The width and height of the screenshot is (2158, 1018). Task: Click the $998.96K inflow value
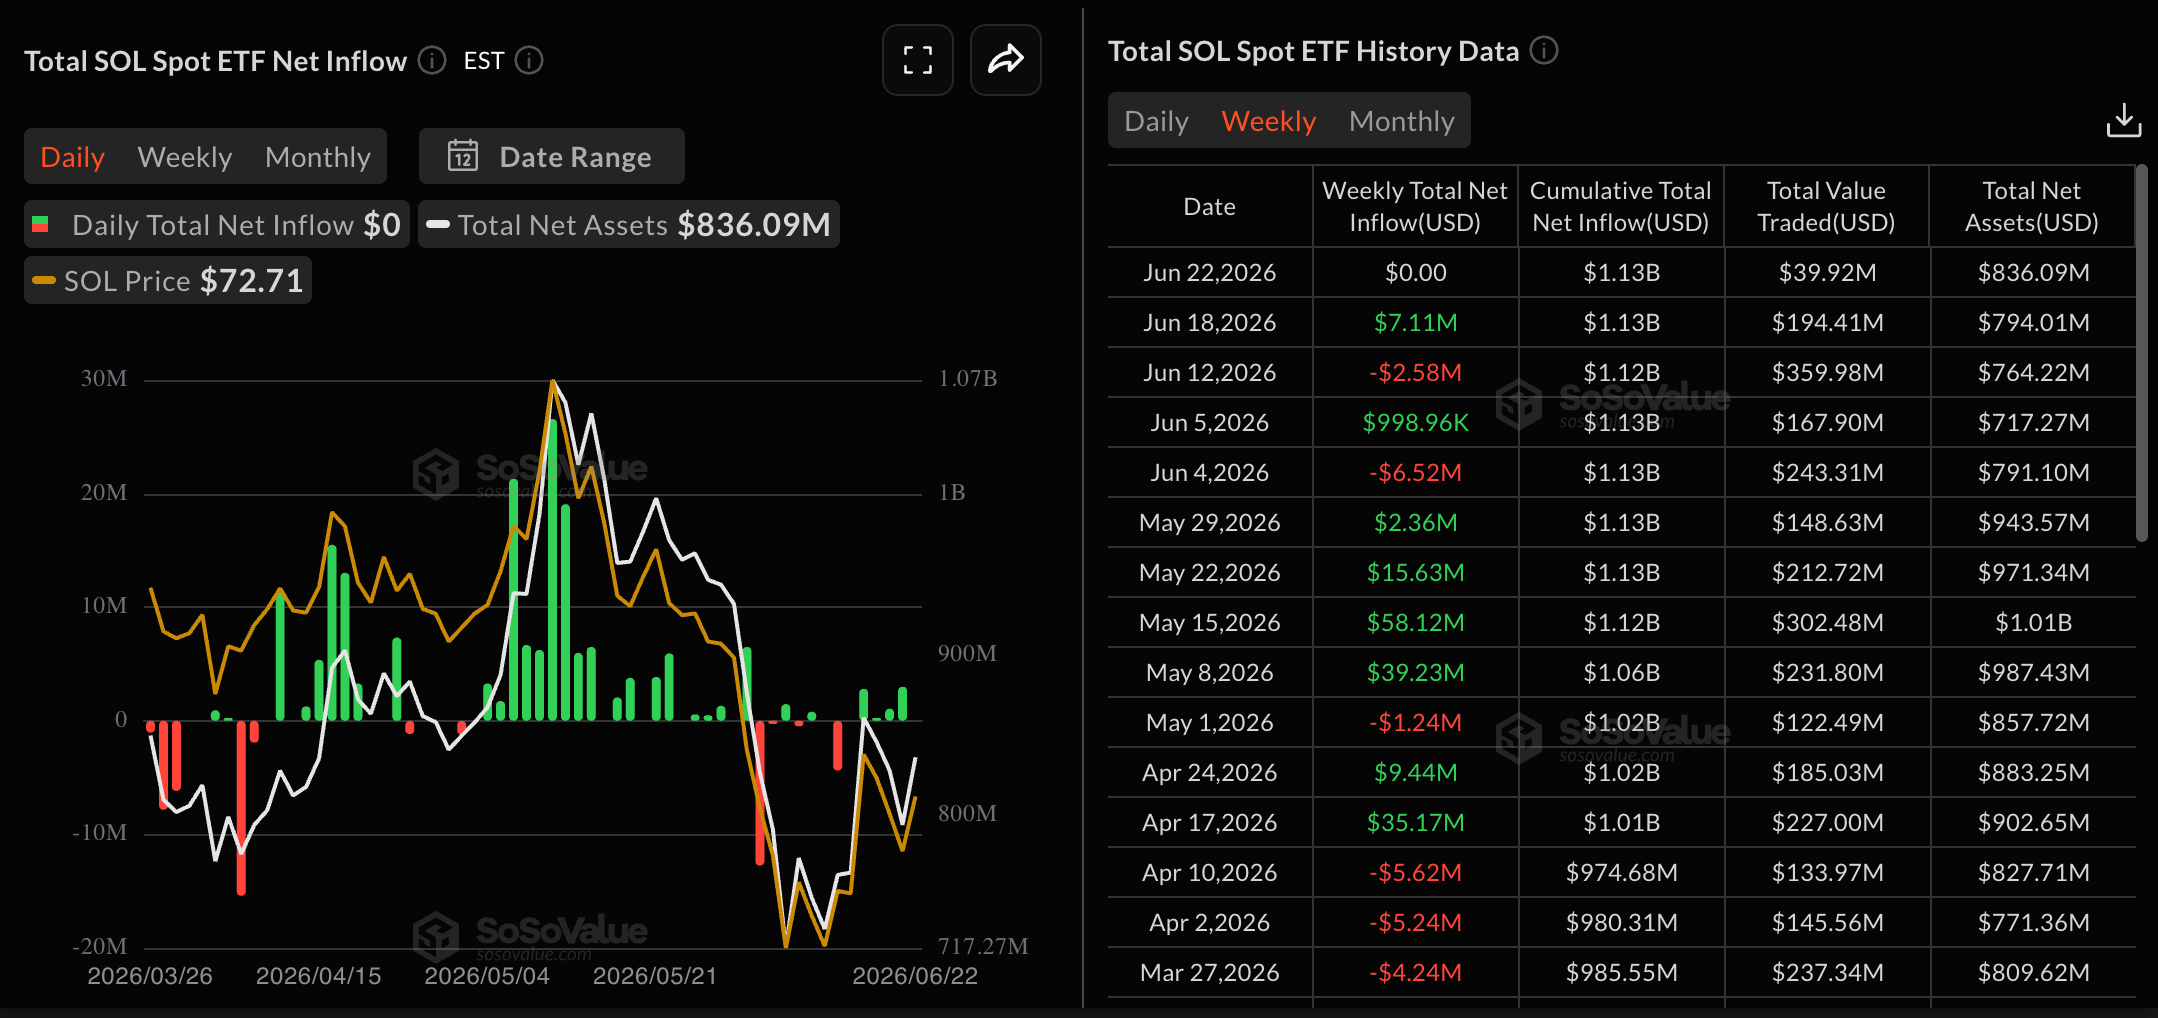(x=1415, y=423)
